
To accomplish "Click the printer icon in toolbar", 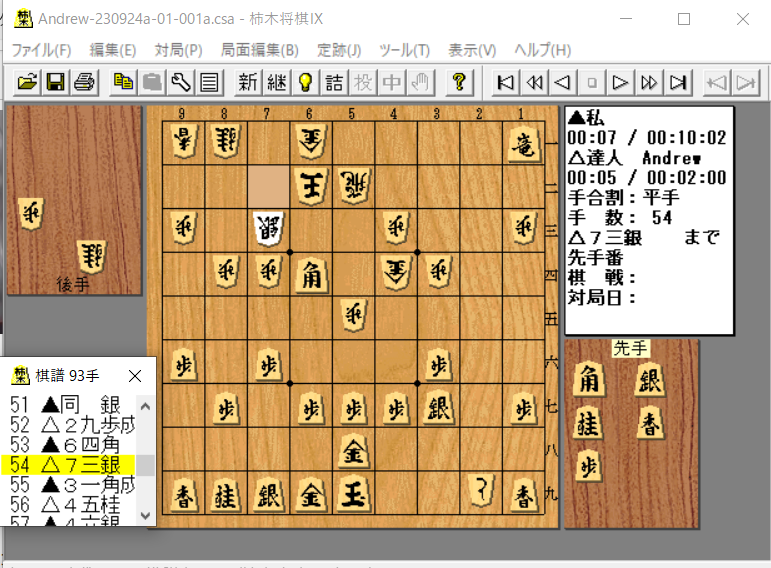I will [84, 82].
